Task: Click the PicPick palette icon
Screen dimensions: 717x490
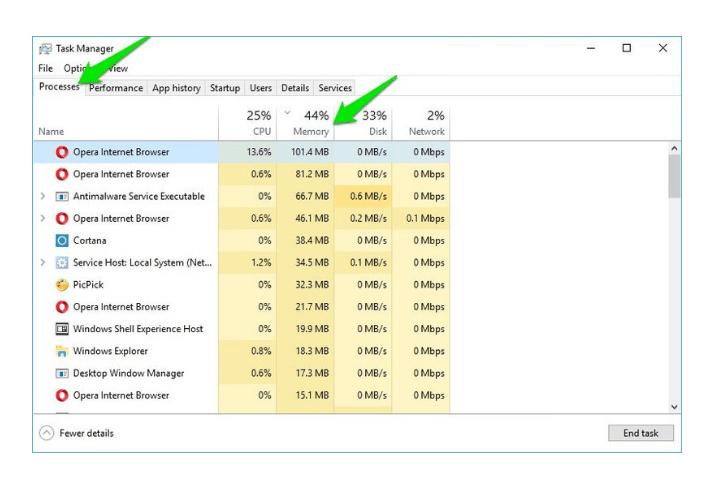Action: (x=62, y=285)
